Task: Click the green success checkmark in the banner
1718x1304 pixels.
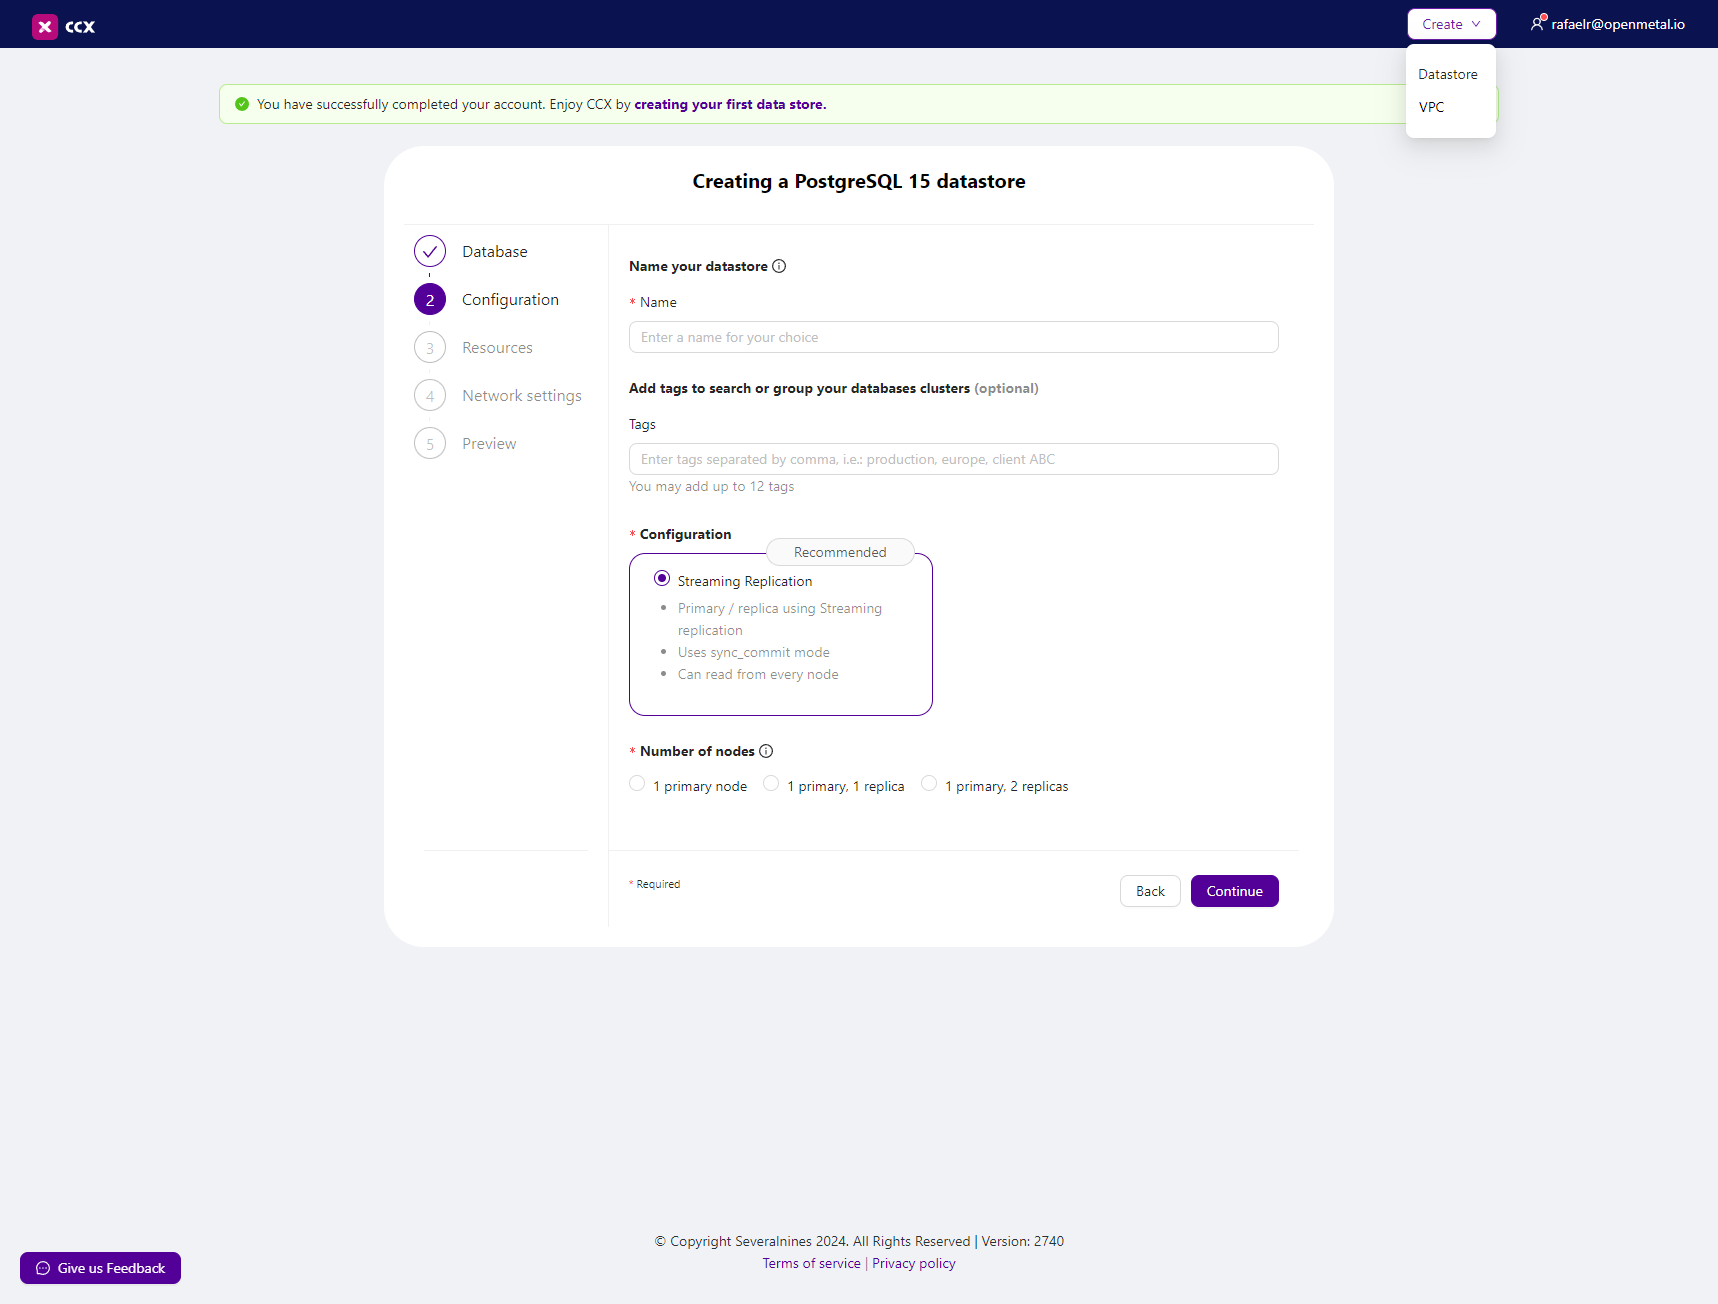Action: point(242,104)
